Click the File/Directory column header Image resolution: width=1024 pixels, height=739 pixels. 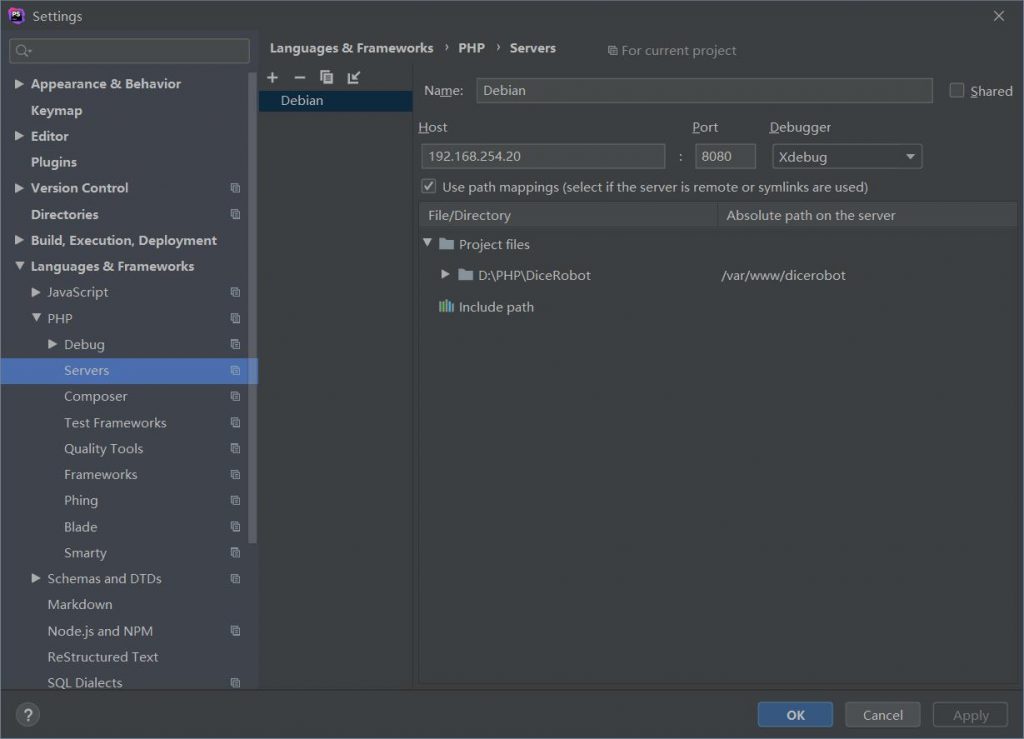pos(568,215)
